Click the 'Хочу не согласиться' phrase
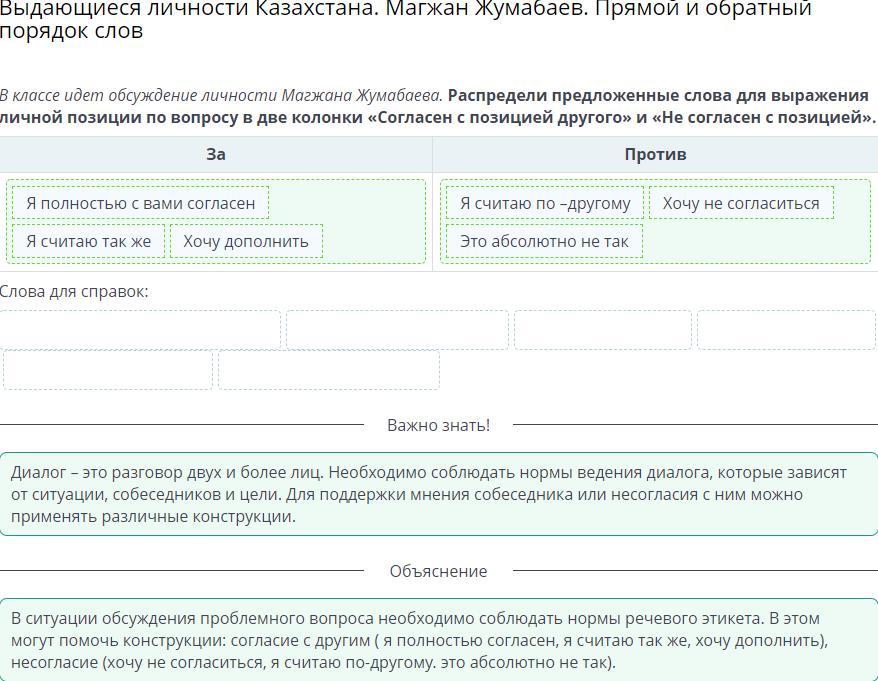Screen dimensions: 878x681 741,203
